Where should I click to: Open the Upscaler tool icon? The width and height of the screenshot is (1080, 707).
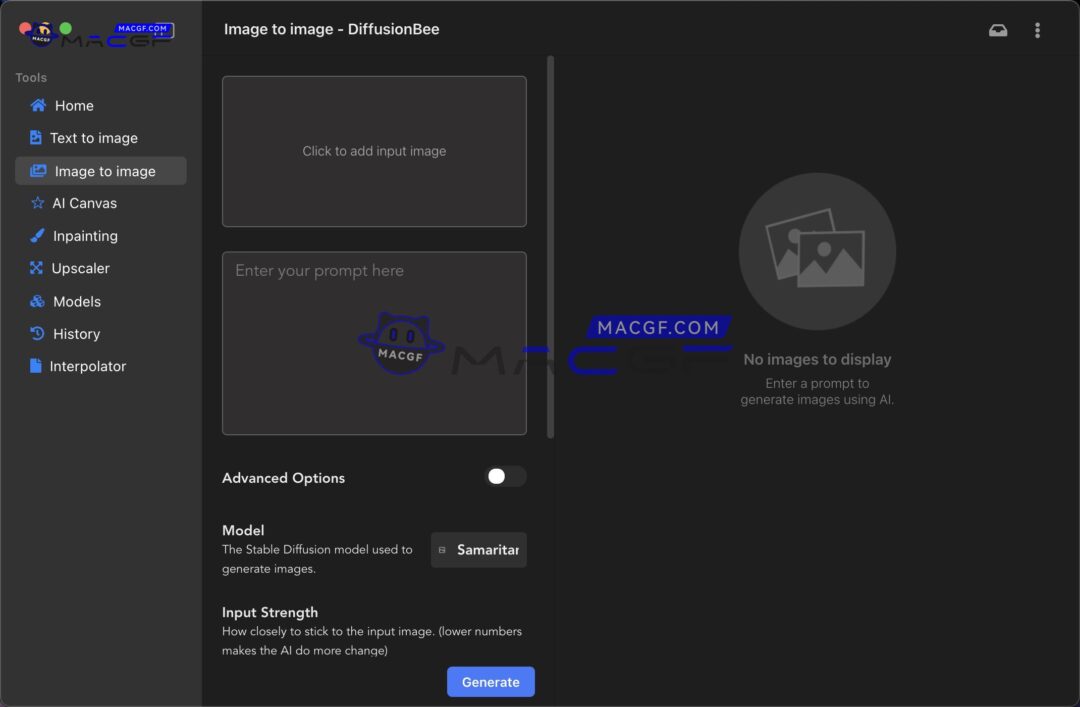pyautogui.click(x=36, y=268)
